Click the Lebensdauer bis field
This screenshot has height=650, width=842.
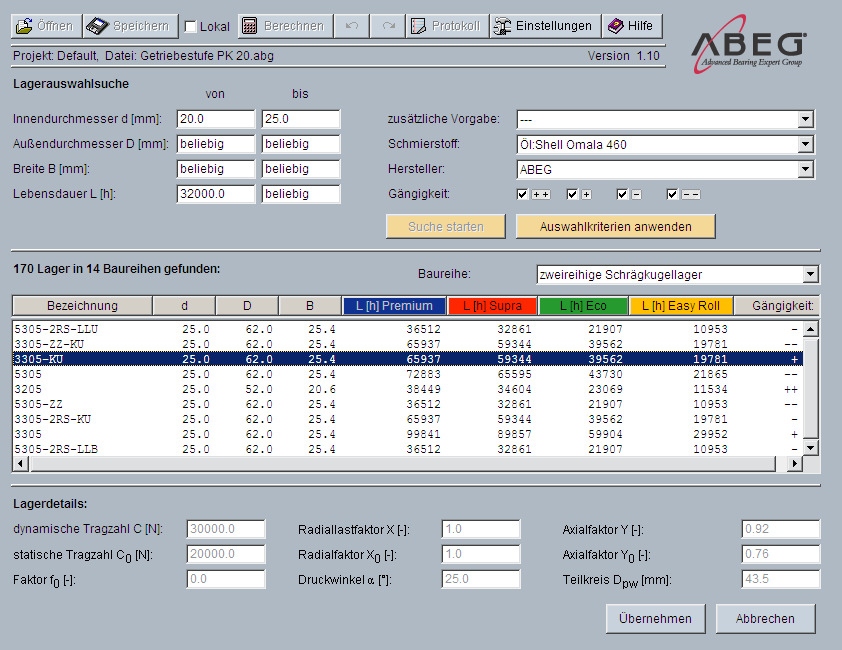pos(301,194)
